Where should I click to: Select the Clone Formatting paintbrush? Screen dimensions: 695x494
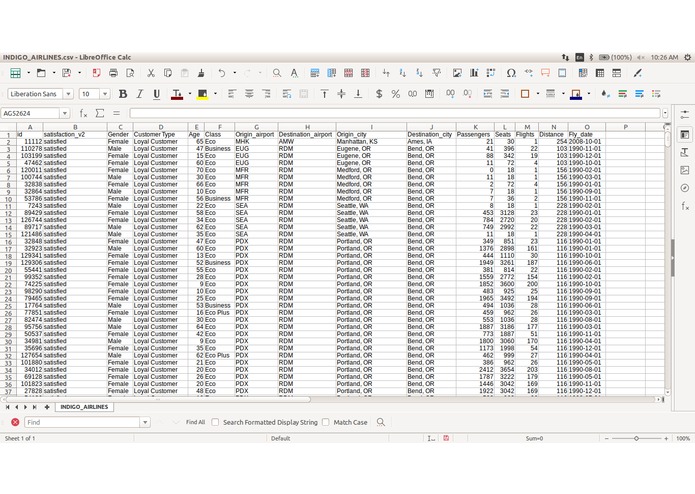tap(201, 73)
